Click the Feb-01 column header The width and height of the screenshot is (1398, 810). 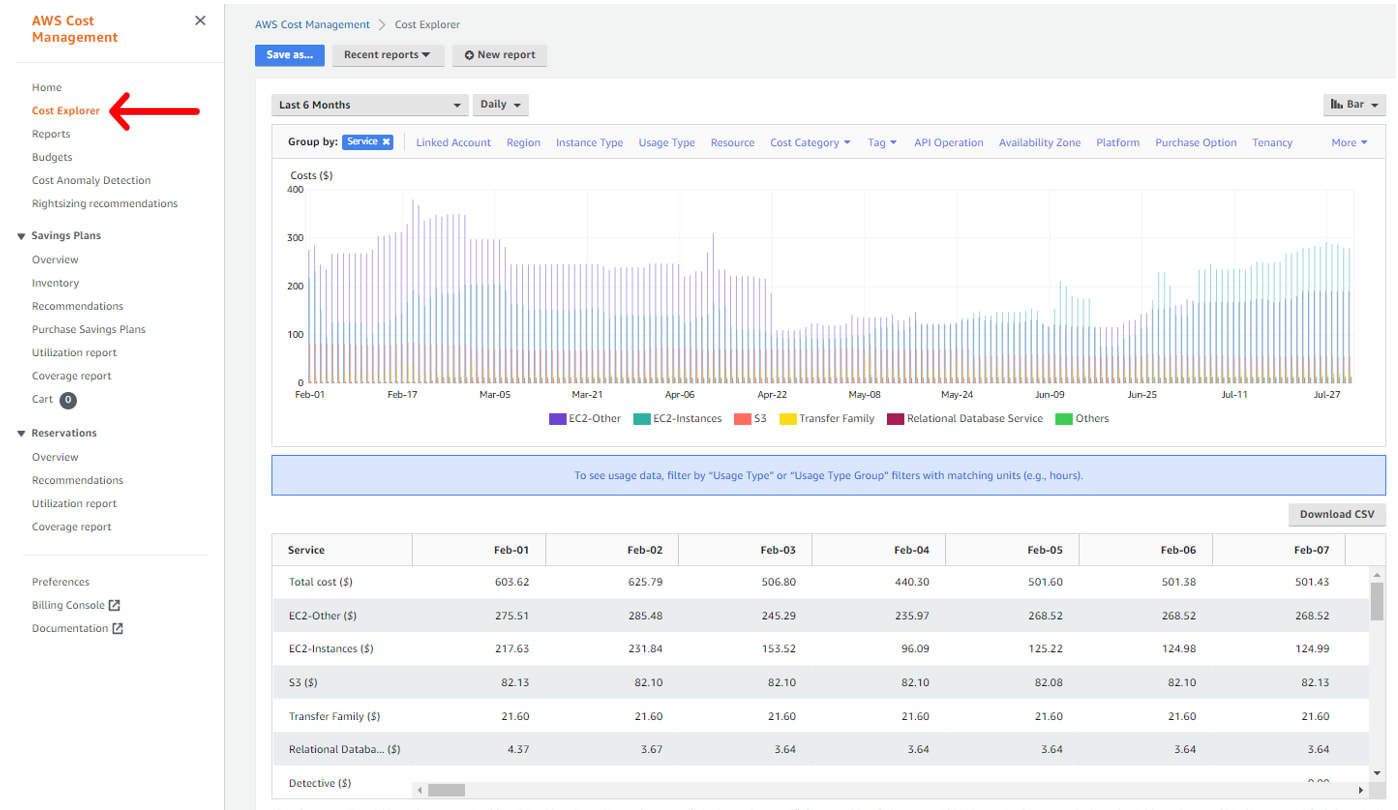[479, 550]
